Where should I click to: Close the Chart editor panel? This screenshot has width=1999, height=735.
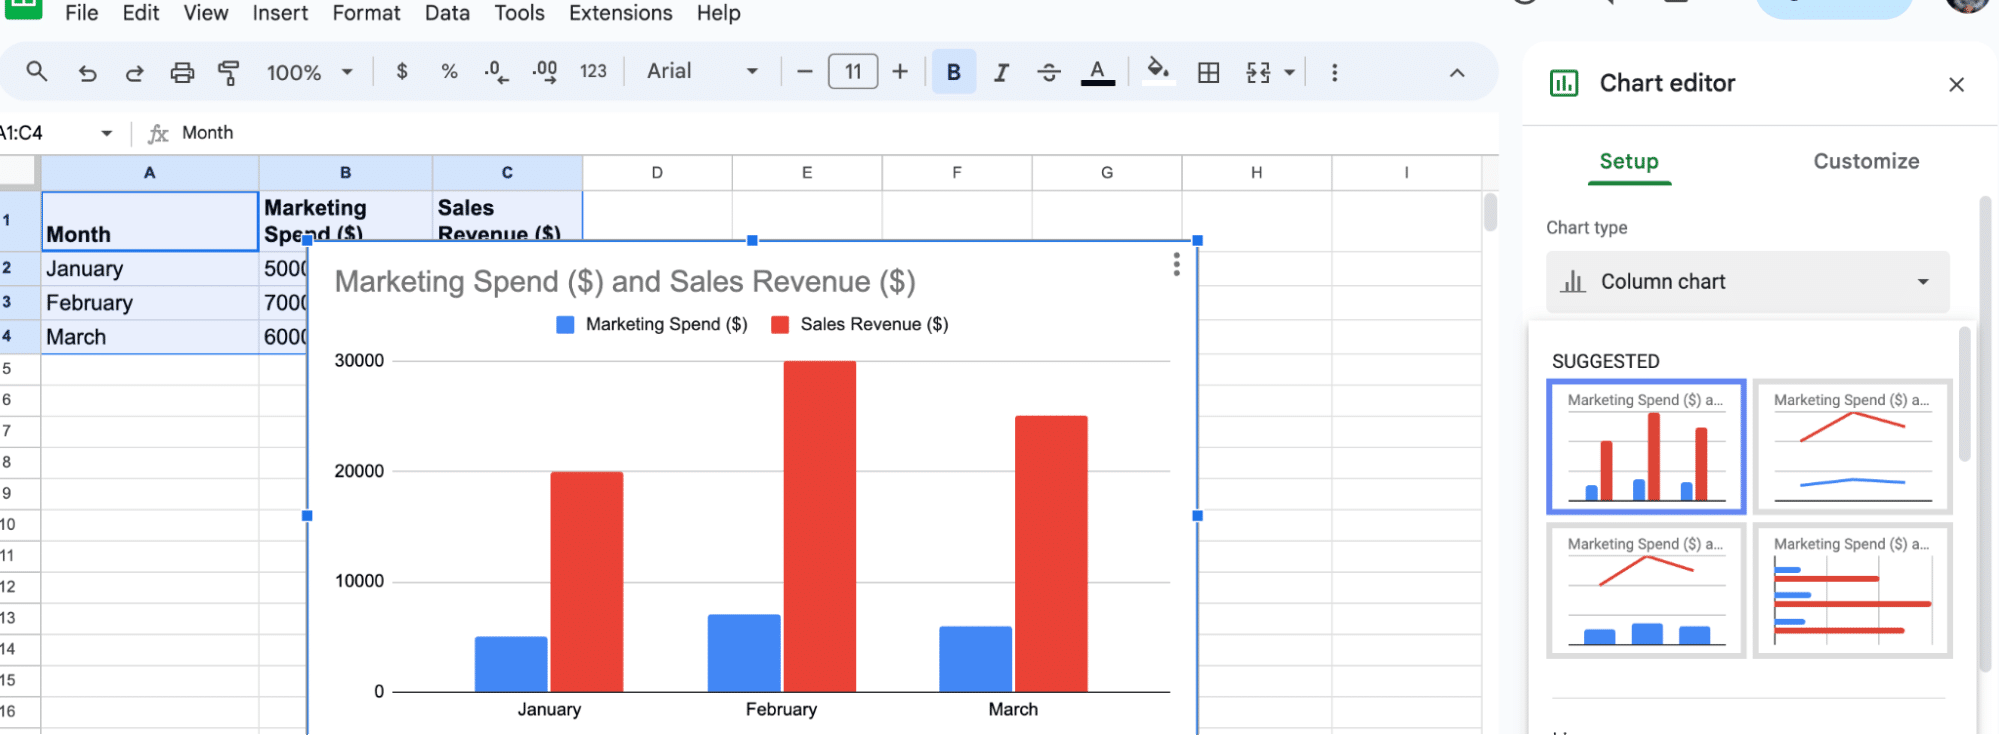(x=1956, y=85)
